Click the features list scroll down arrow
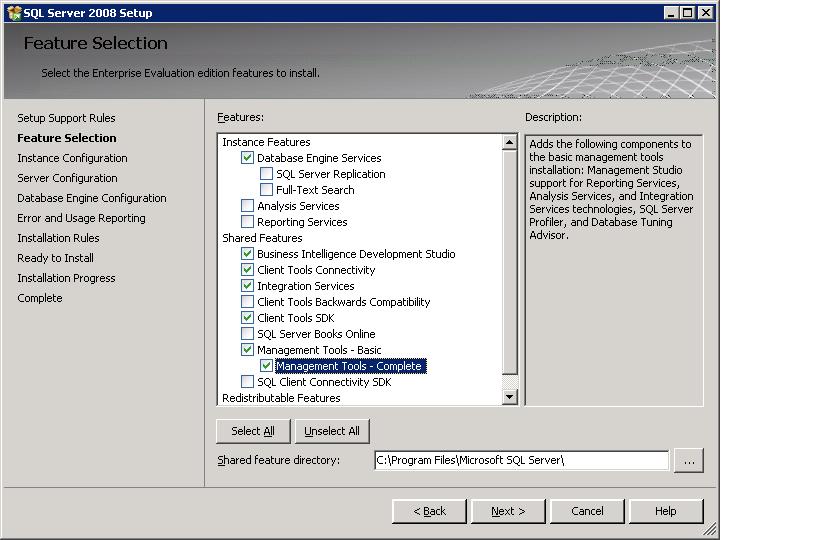The width and height of the screenshot is (840, 540). point(509,396)
